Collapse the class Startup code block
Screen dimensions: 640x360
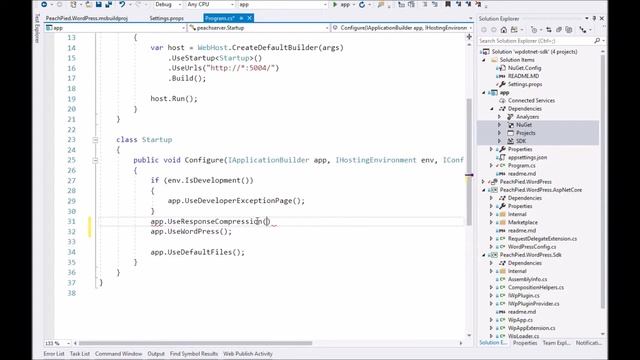[95, 140]
